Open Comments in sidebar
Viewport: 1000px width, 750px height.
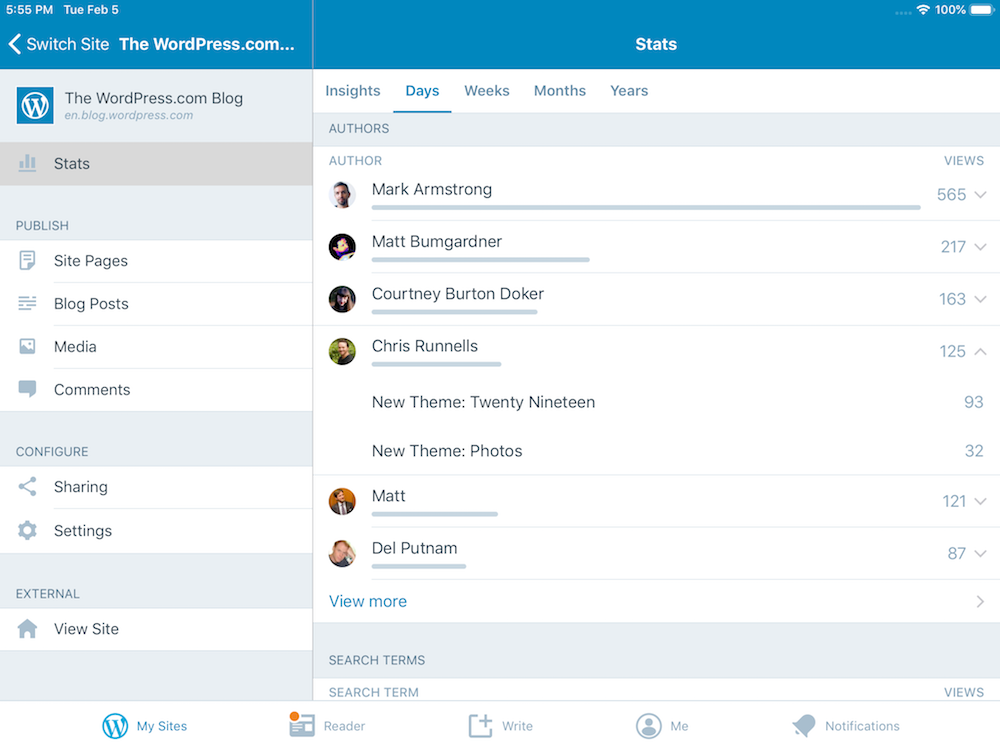[x=156, y=390]
